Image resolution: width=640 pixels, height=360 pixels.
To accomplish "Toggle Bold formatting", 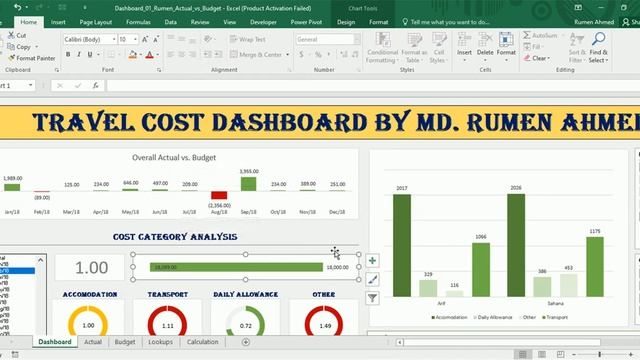I will click(68, 54).
